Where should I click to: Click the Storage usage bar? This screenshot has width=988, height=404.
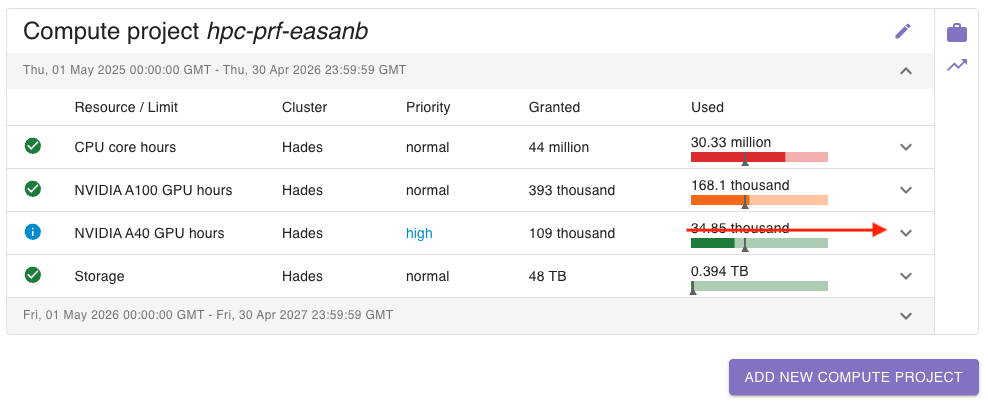click(759, 286)
